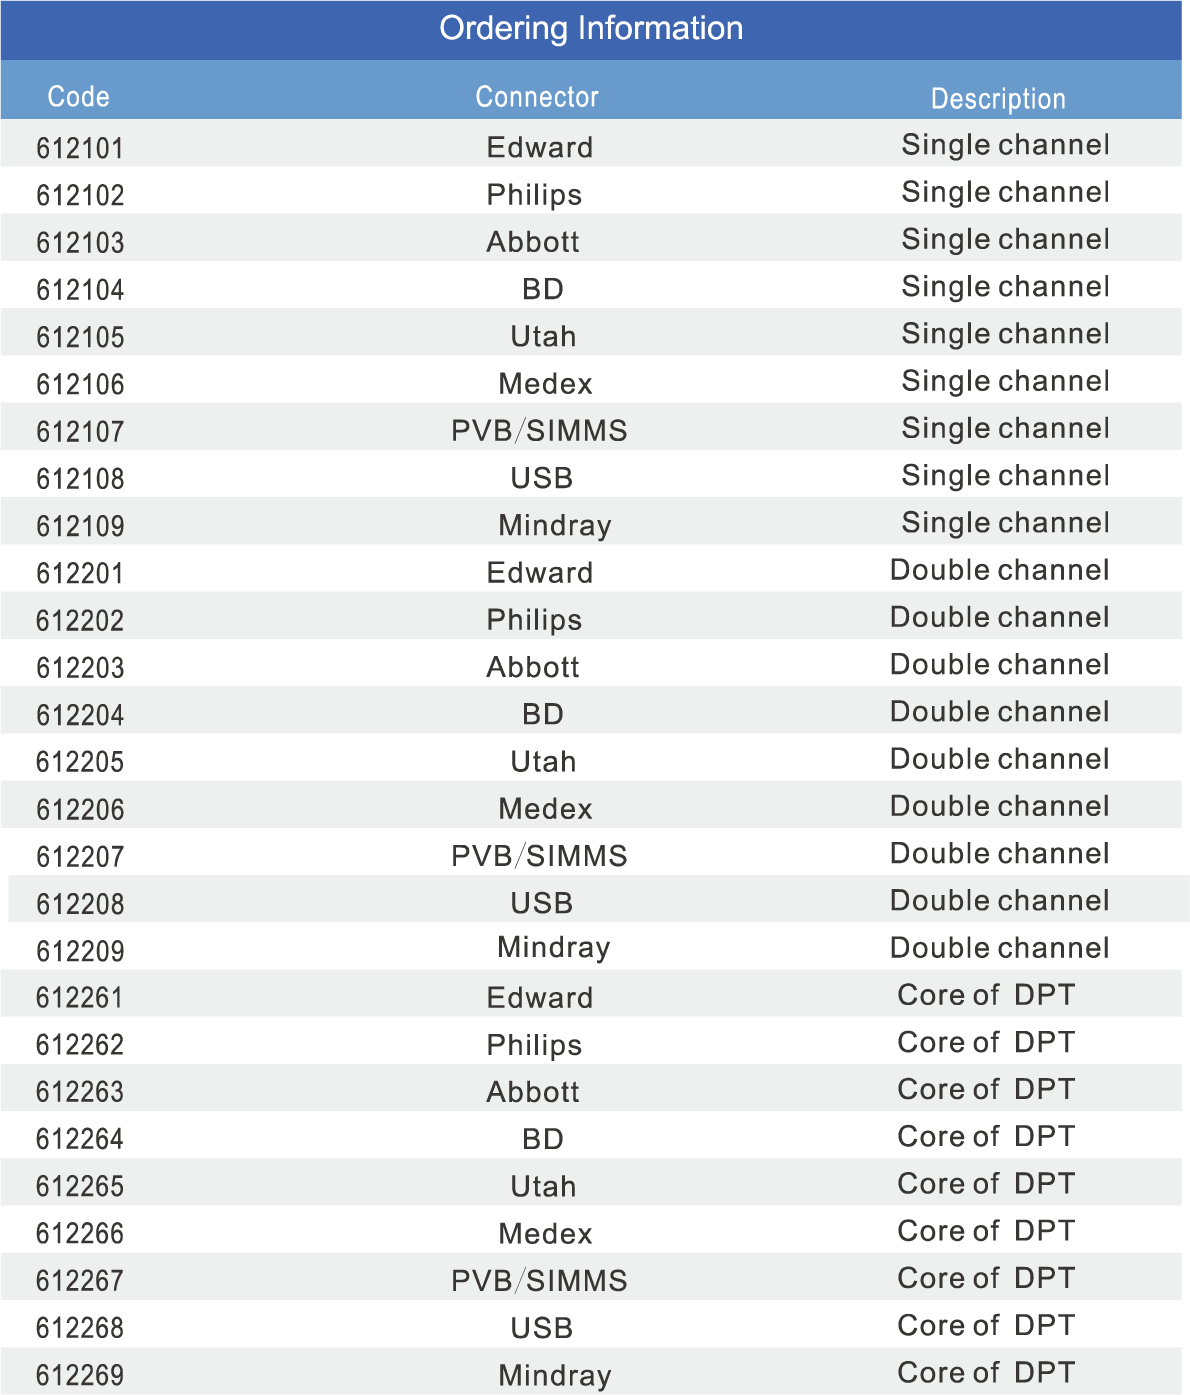
Task: Click the Ordering Information title bar
Action: pyautogui.click(x=591, y=30)
